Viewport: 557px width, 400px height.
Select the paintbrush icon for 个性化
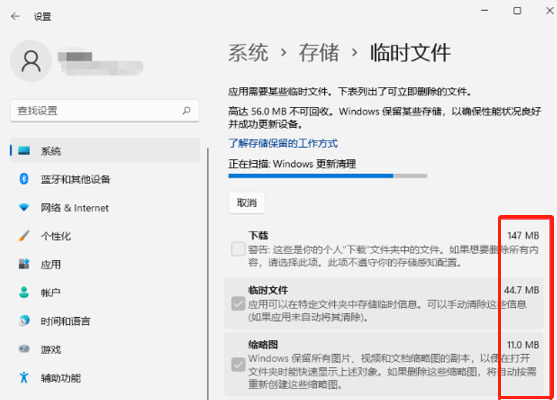24,236
